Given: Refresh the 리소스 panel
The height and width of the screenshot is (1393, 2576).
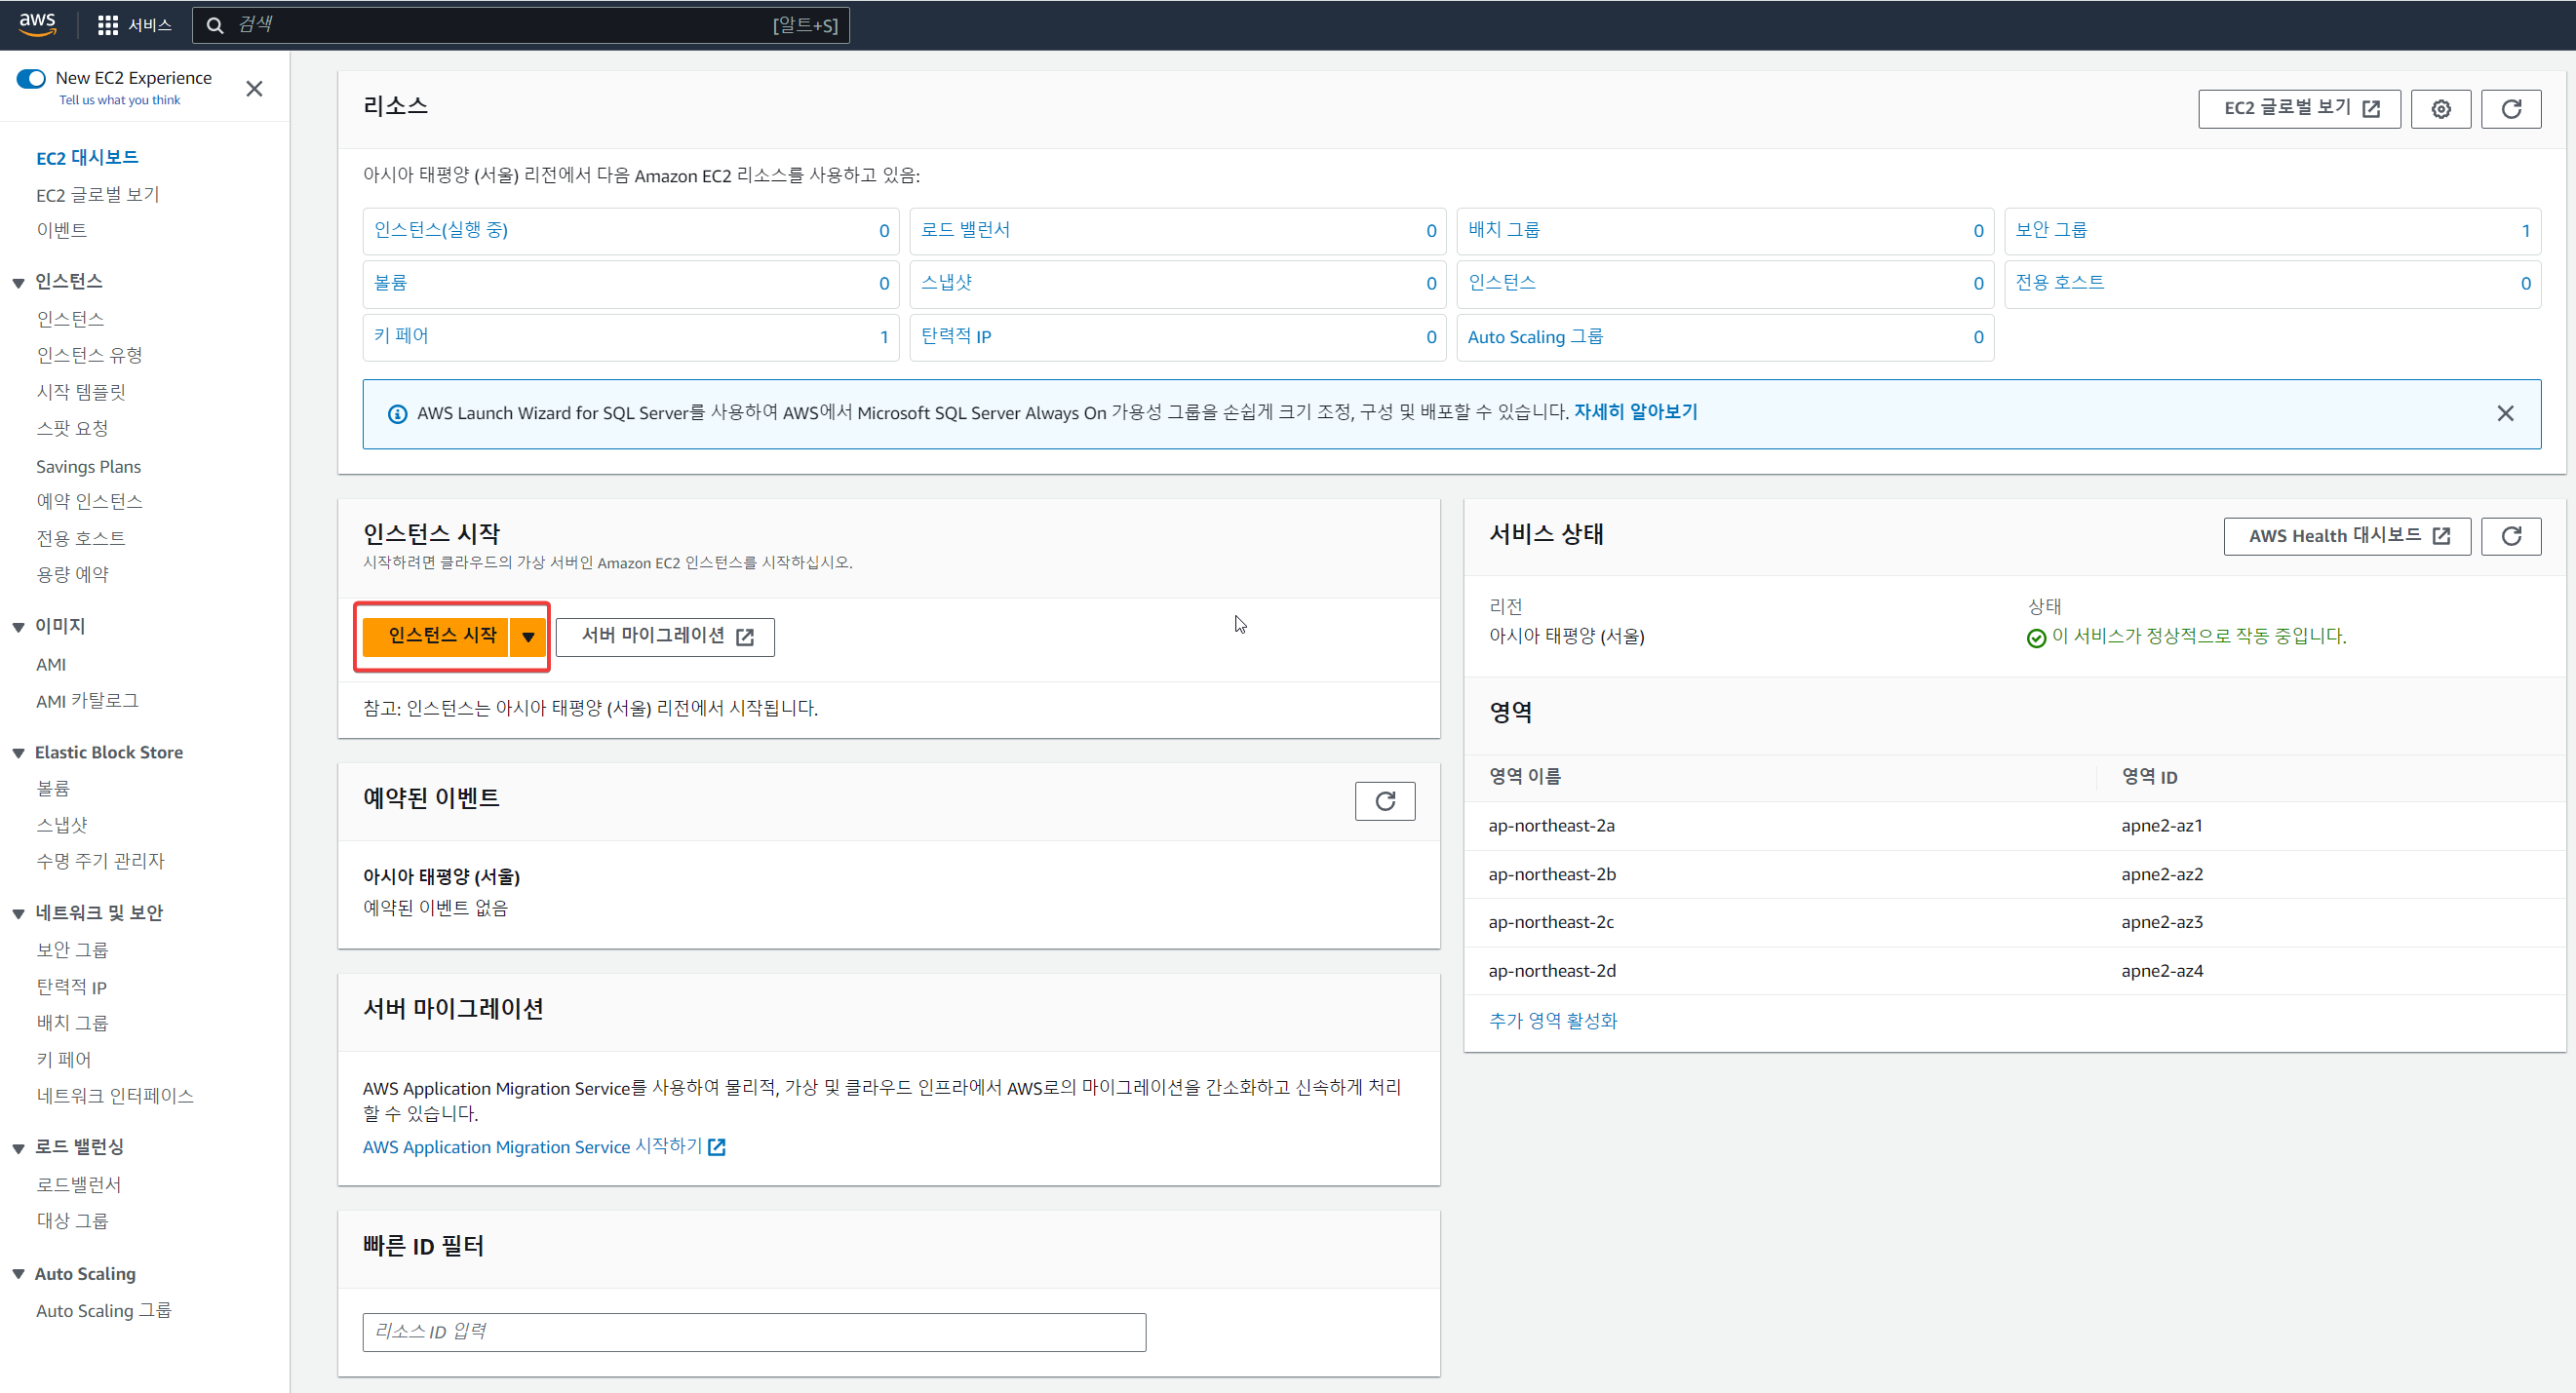Looking at the screenshot, I should (2510, 109).
